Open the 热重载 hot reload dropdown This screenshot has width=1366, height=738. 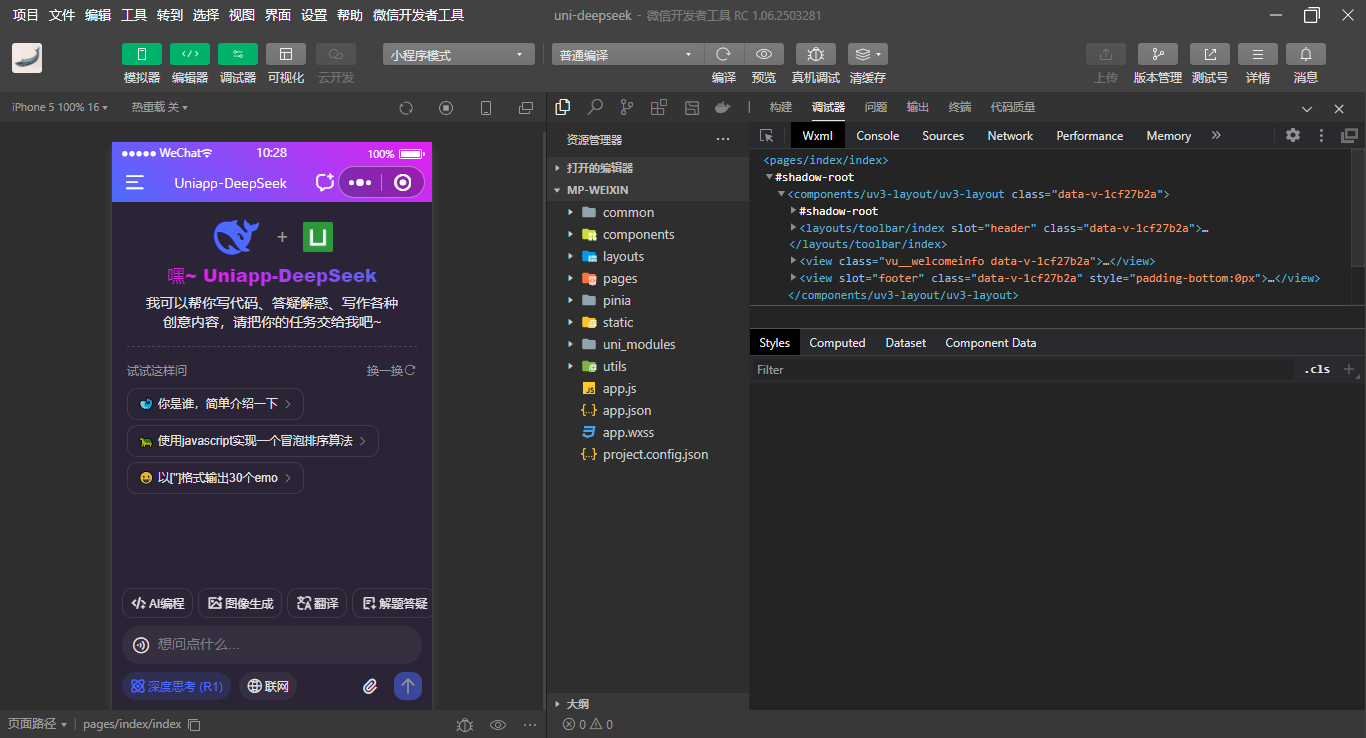click(160, 107)
